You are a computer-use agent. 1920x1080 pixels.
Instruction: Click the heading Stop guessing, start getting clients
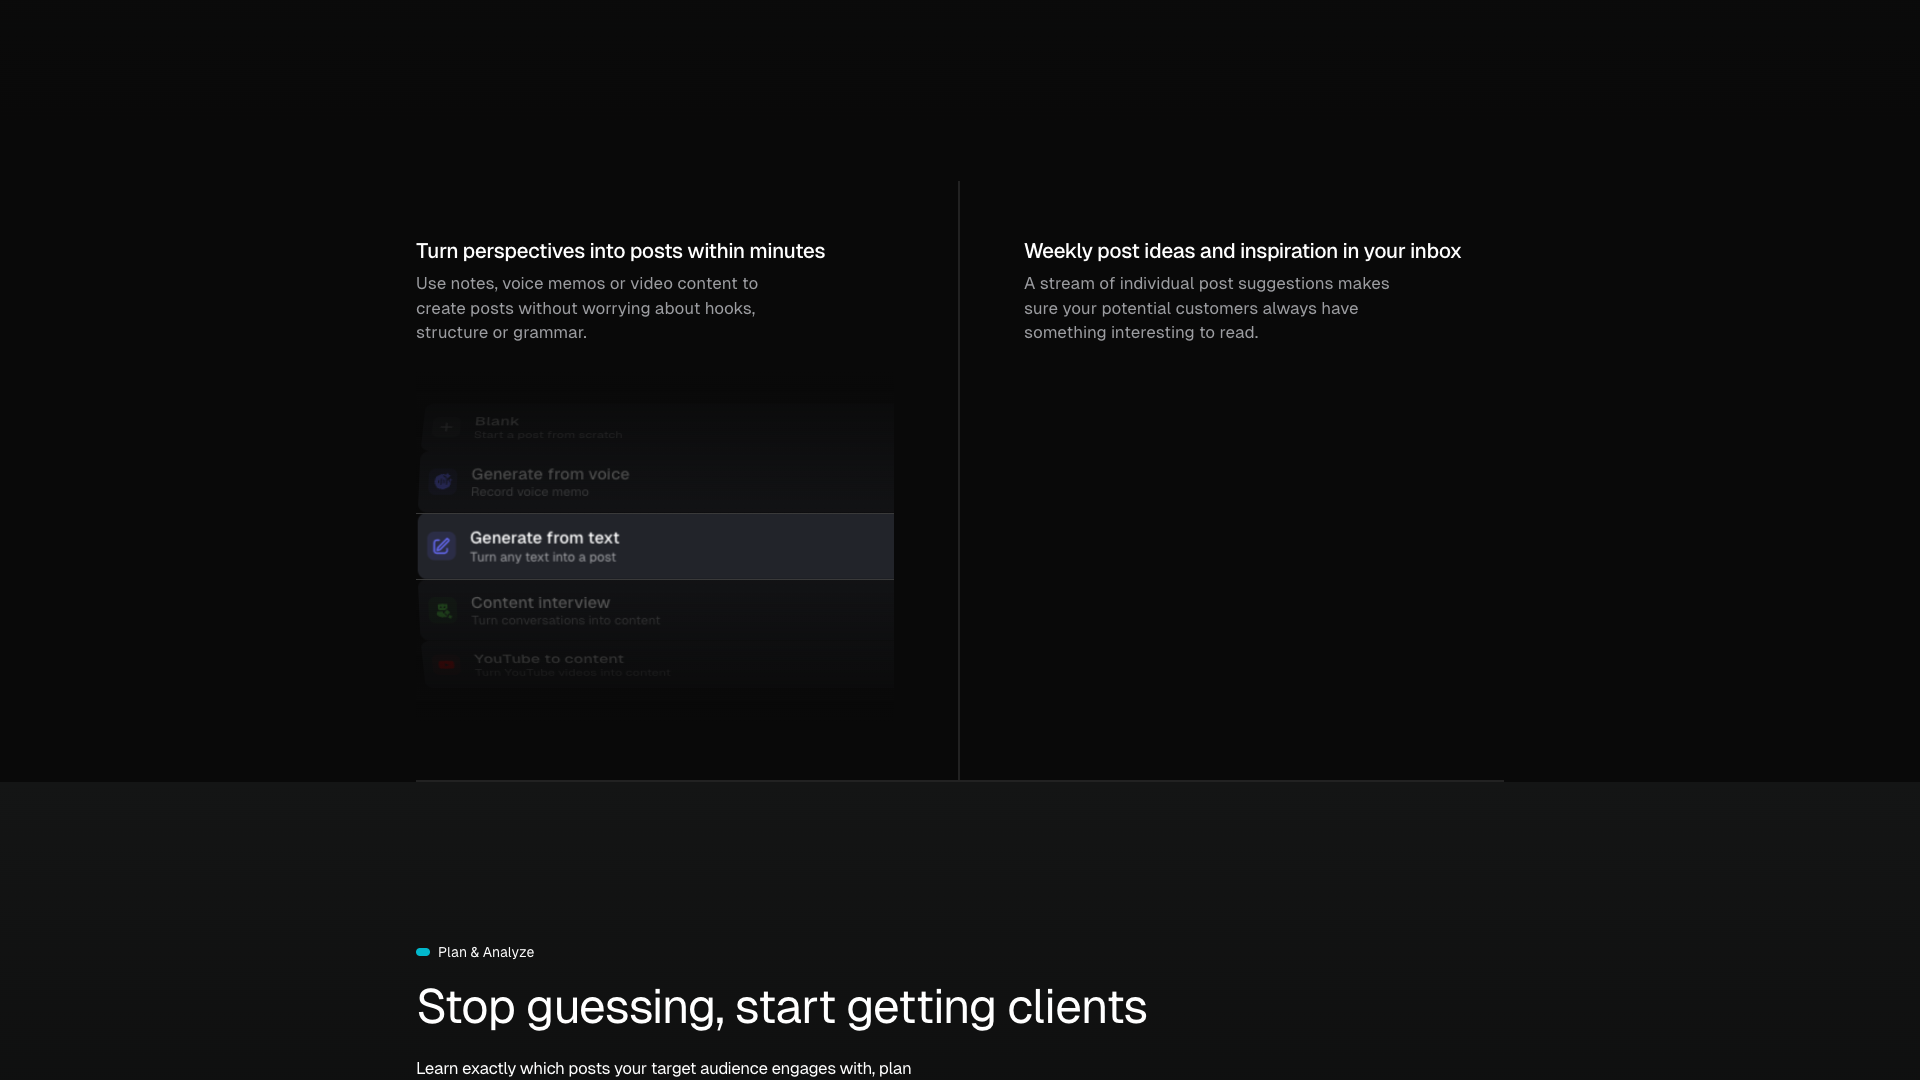782,1007
